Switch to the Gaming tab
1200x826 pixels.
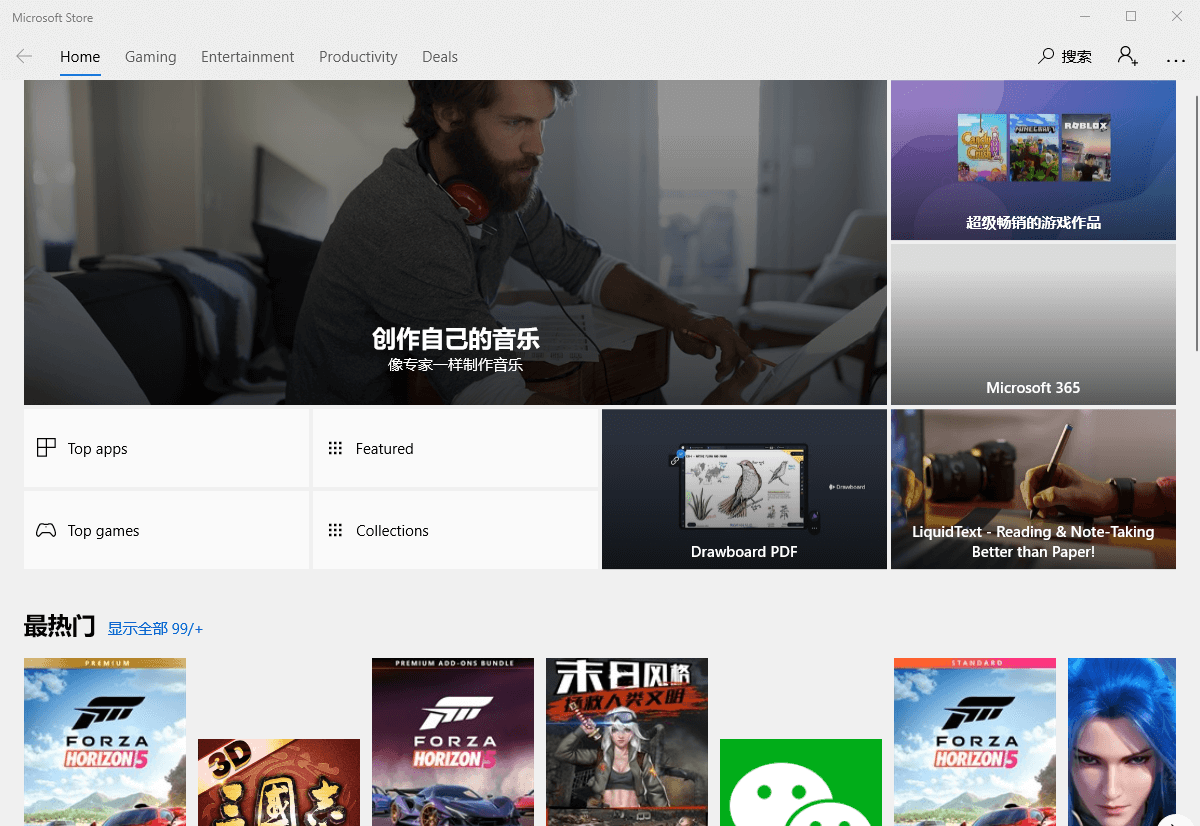click(x=150, y=57)
